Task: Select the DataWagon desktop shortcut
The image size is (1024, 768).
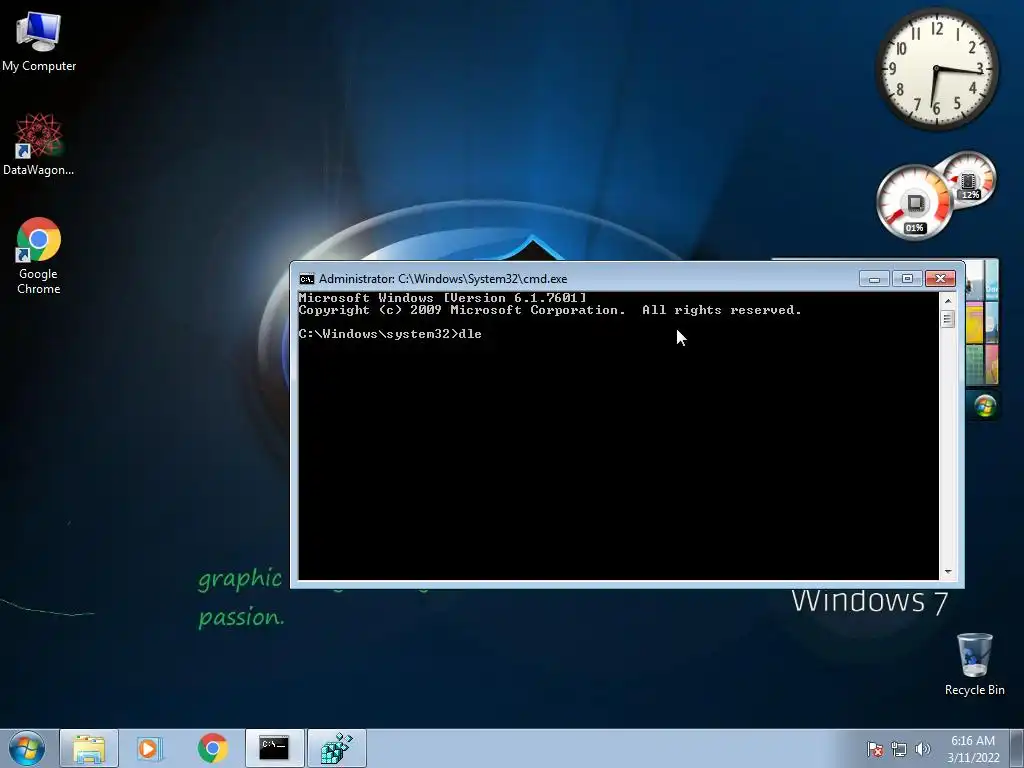Action: (x=39, y=144)
